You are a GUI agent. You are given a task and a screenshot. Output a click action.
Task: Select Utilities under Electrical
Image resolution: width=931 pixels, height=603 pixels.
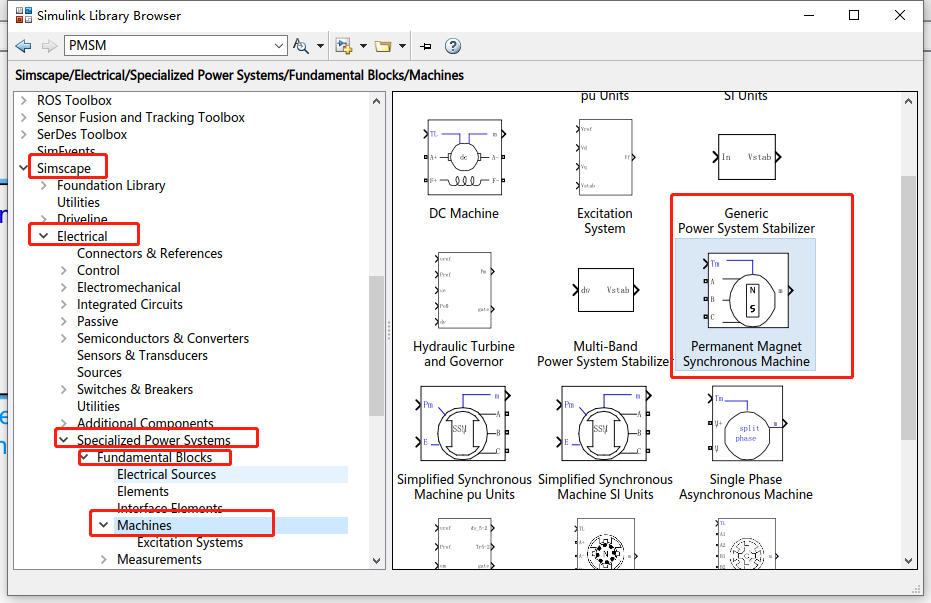pyautogui.click(x=99, y=407)
